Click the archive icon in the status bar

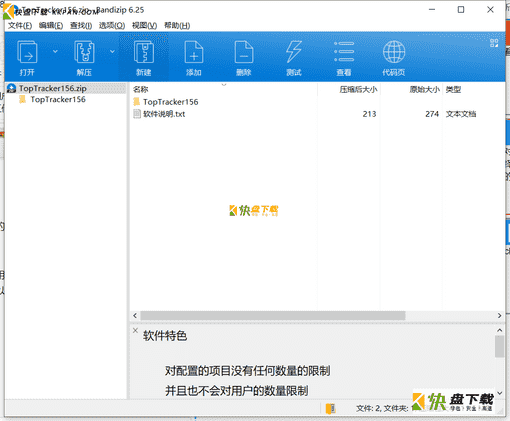[x=331, y=408]
